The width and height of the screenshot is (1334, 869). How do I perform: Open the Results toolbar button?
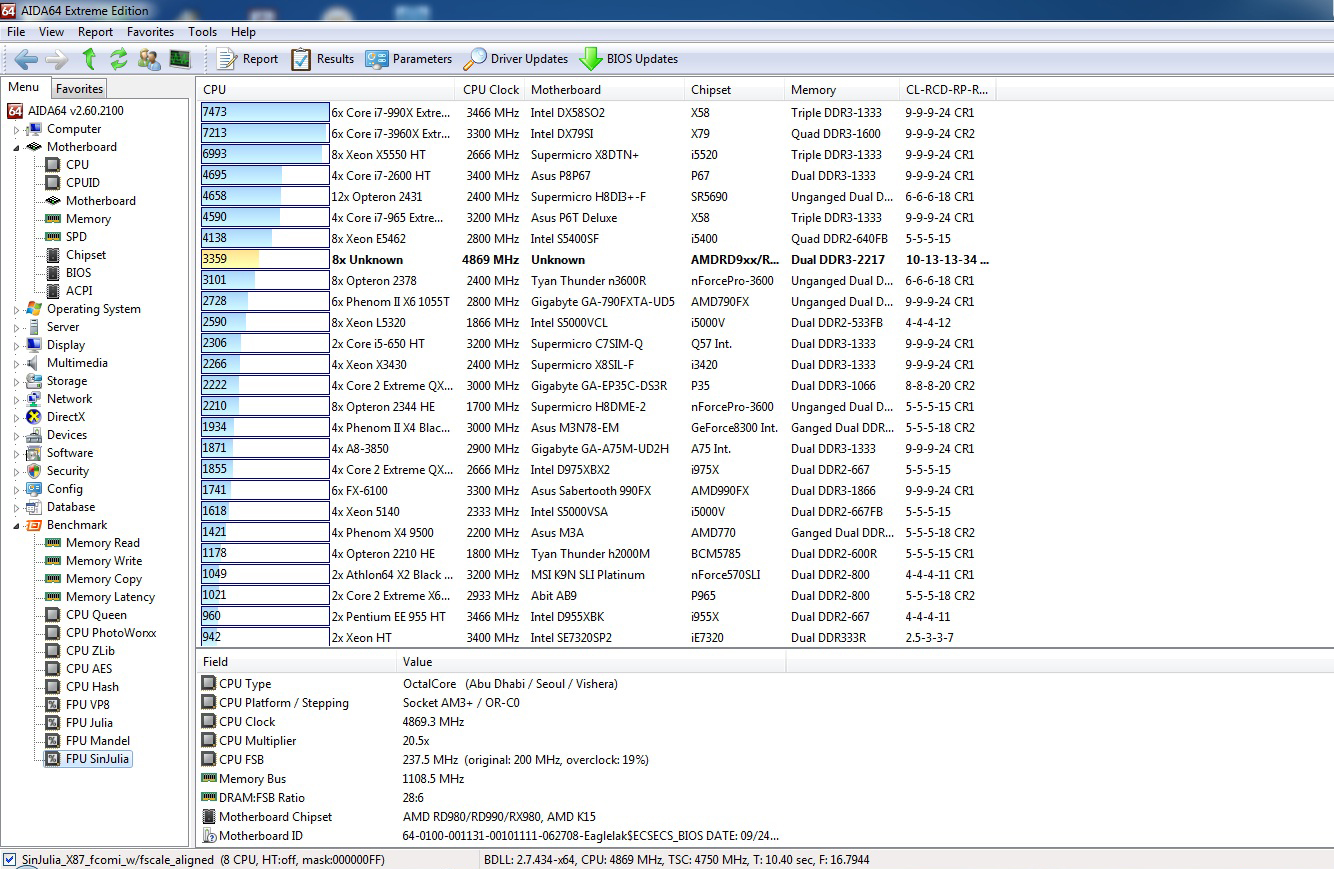[x=322, y=59]
